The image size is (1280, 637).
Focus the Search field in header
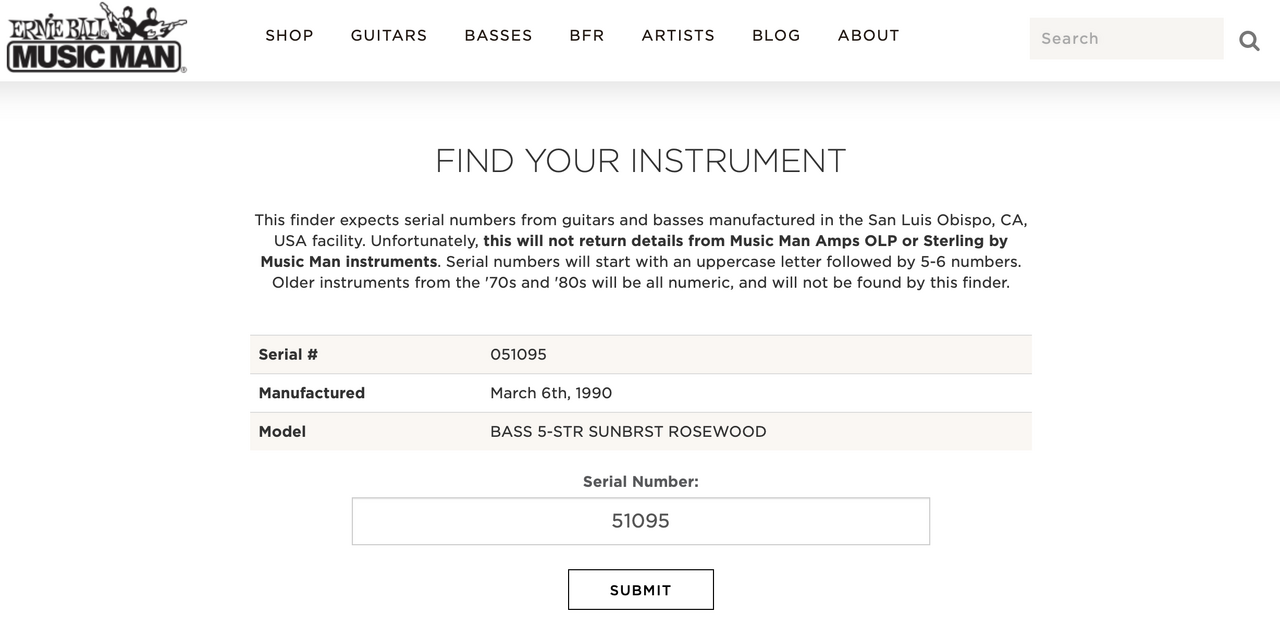click(x=1127, y=38)
